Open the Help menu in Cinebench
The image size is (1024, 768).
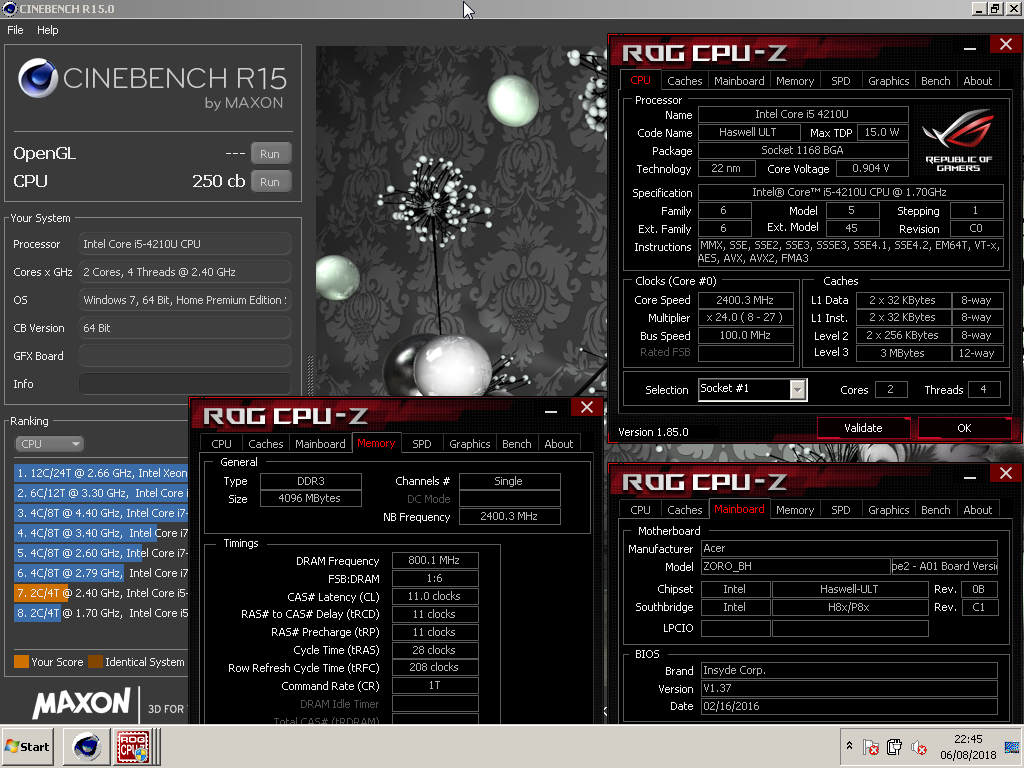pyautogui.click(x=47, y=30)
